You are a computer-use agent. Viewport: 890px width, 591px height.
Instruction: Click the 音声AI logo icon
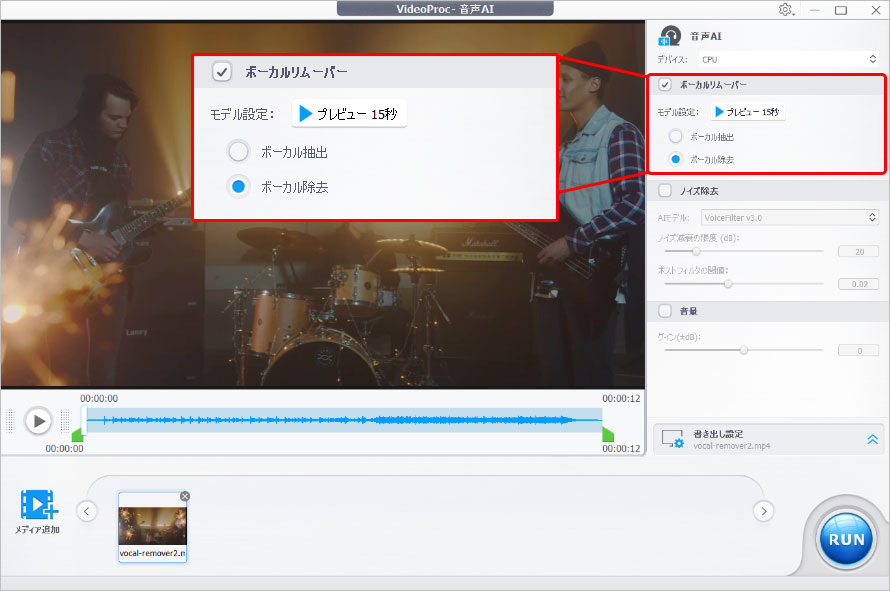tap(668, 35)
